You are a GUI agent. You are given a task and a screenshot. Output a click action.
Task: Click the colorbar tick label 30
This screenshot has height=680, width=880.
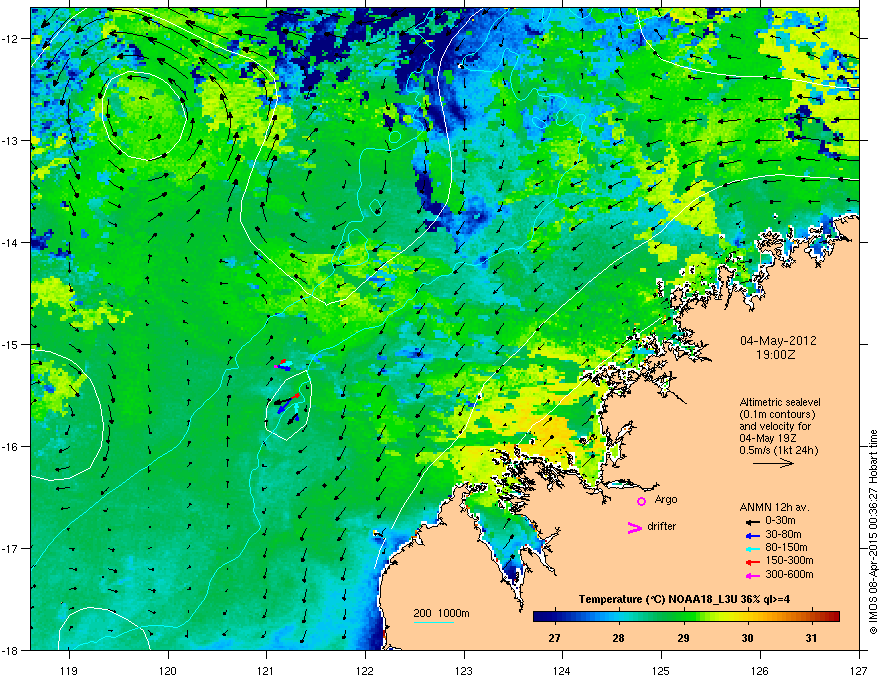coord(747,638)
